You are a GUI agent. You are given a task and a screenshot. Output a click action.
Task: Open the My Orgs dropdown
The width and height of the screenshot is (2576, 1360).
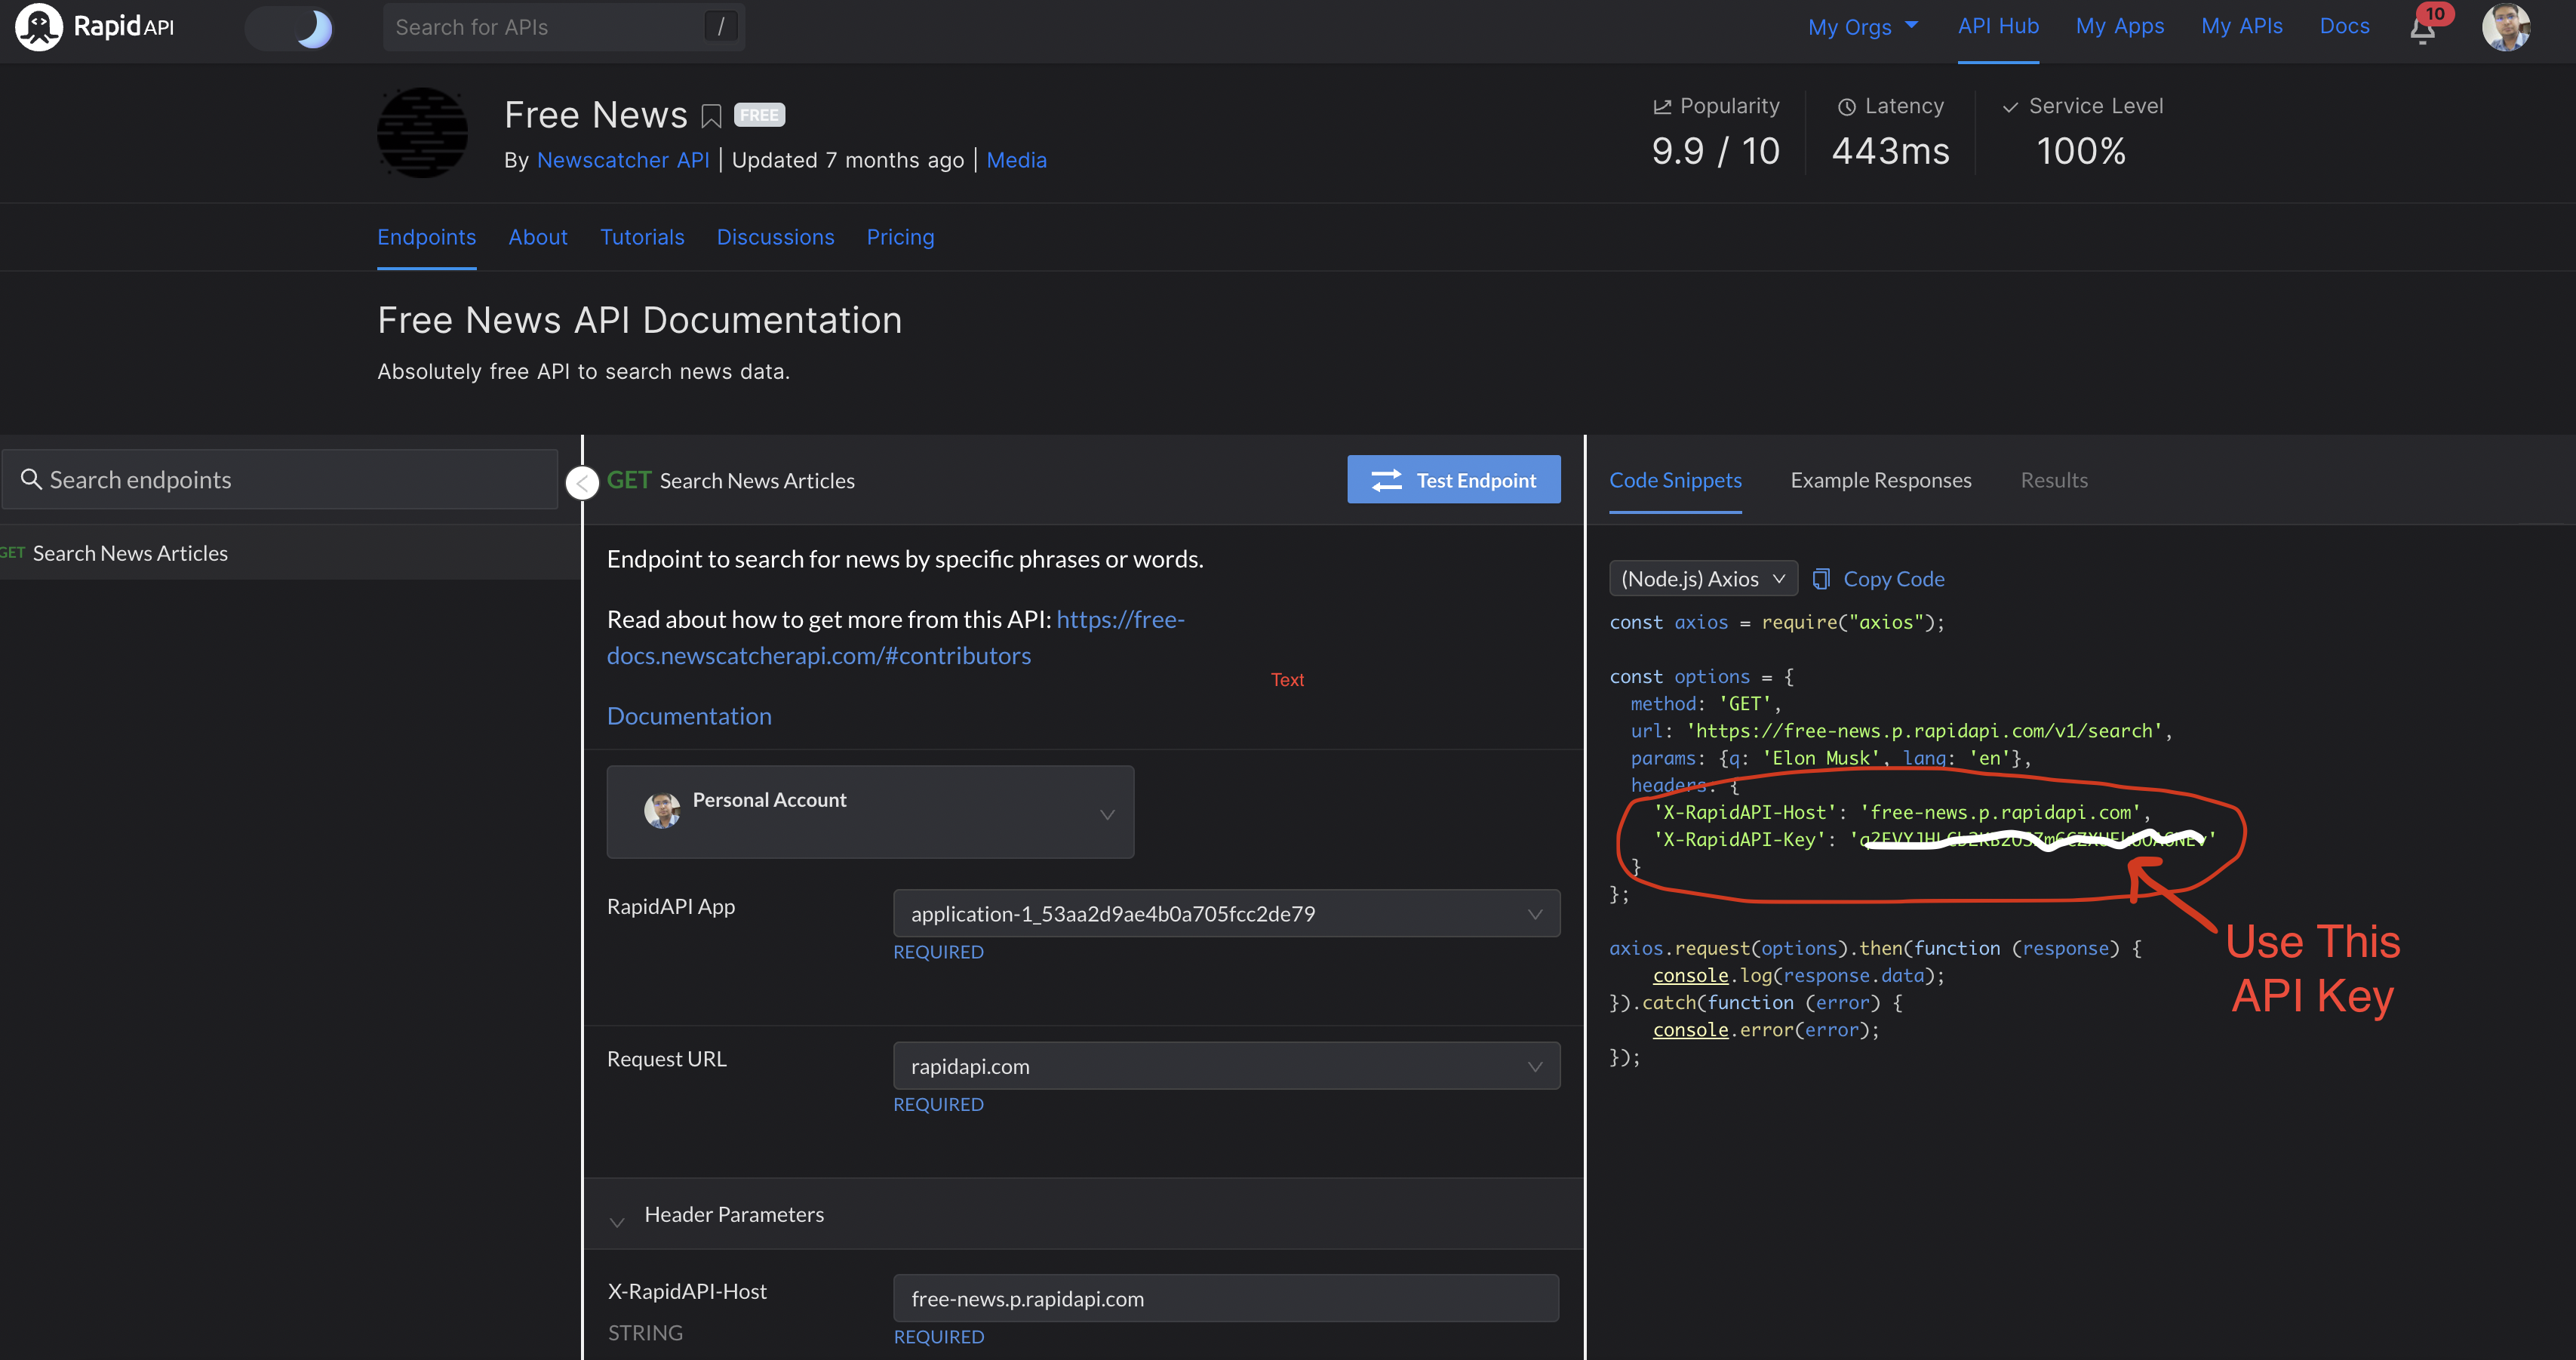click(x=1862, y=27)
